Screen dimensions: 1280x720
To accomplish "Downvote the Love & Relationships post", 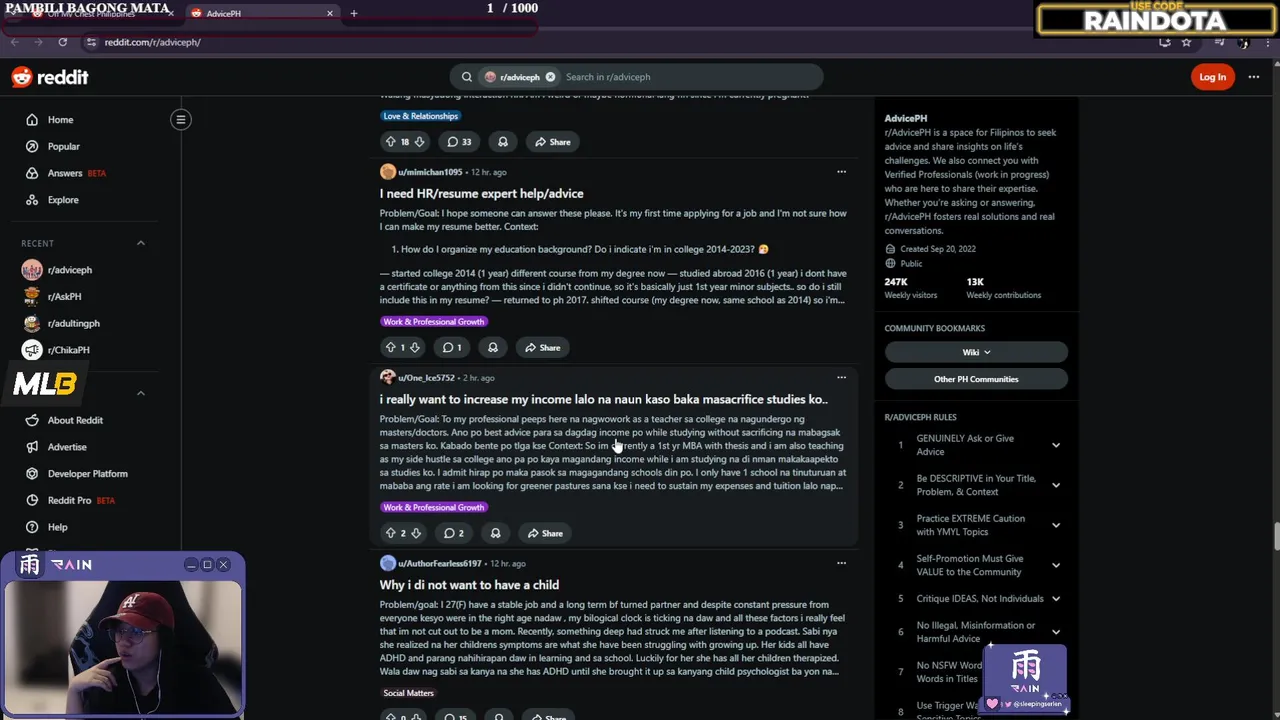I will 419,142.
